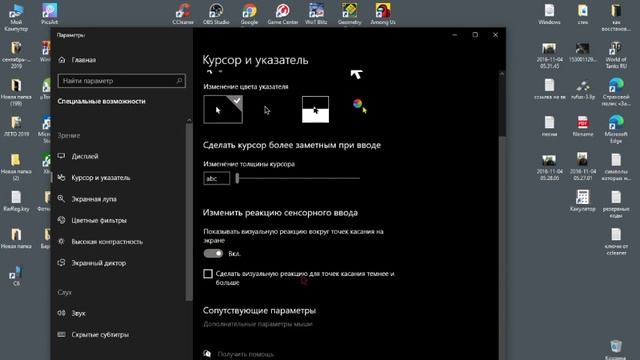Click the Получить помощь link
The width and height of the screenshot is (640, 360).
245,354
